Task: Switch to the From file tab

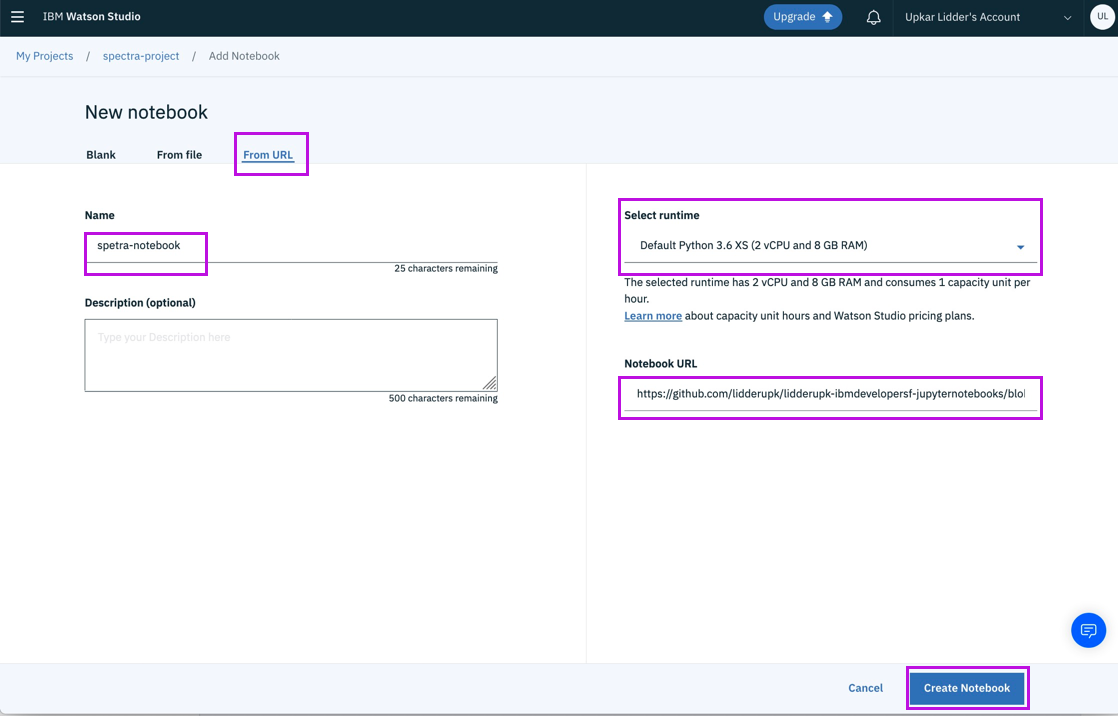Action: click(179, 155)
